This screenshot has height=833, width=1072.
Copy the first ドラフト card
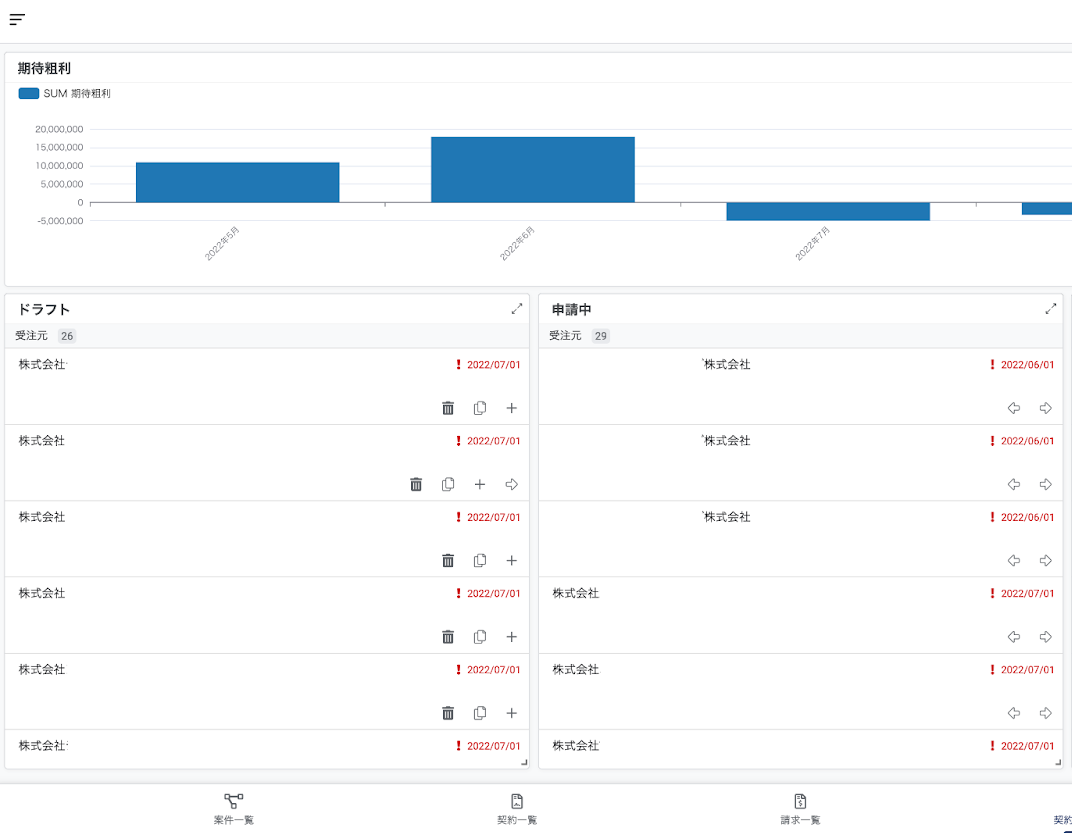pyautogui.click(x=480, y=408)
